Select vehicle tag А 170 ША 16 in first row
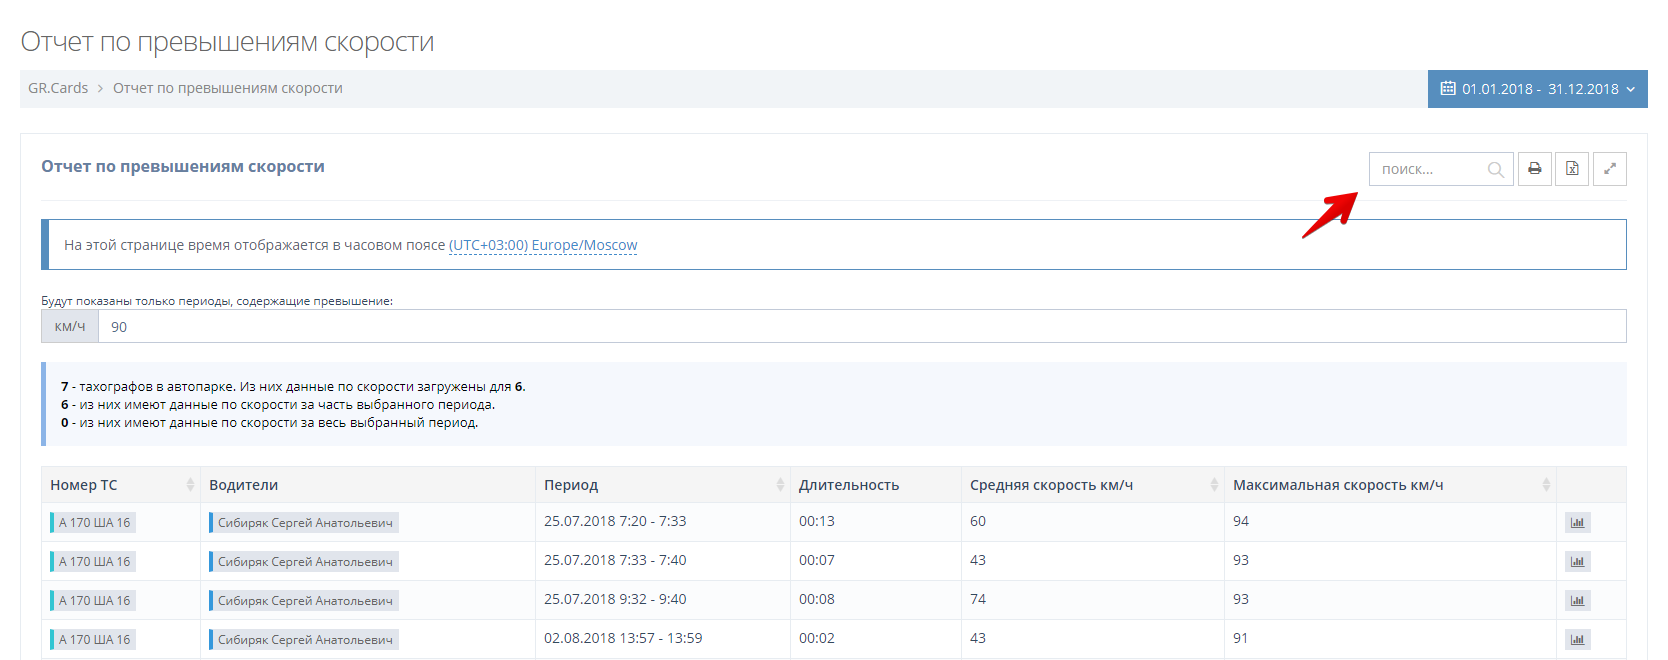 [94, 523]
